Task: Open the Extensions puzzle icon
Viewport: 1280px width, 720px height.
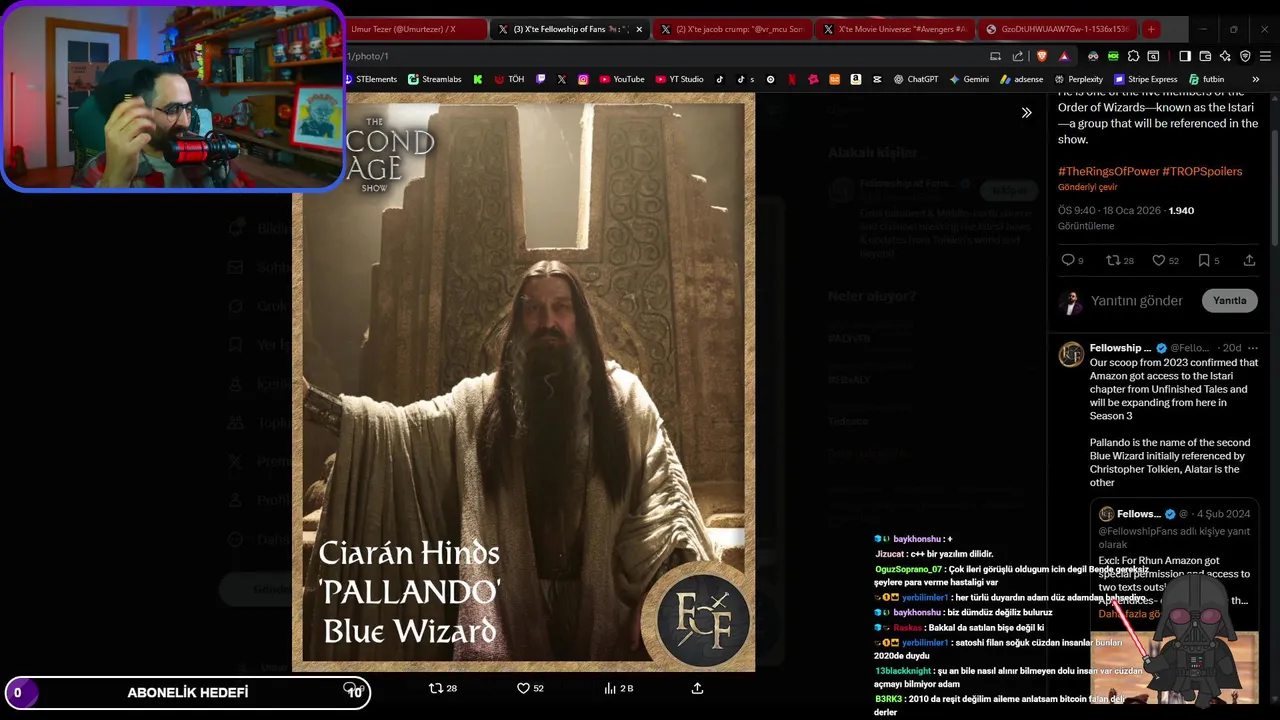Action: click(x=1133, y=56)
